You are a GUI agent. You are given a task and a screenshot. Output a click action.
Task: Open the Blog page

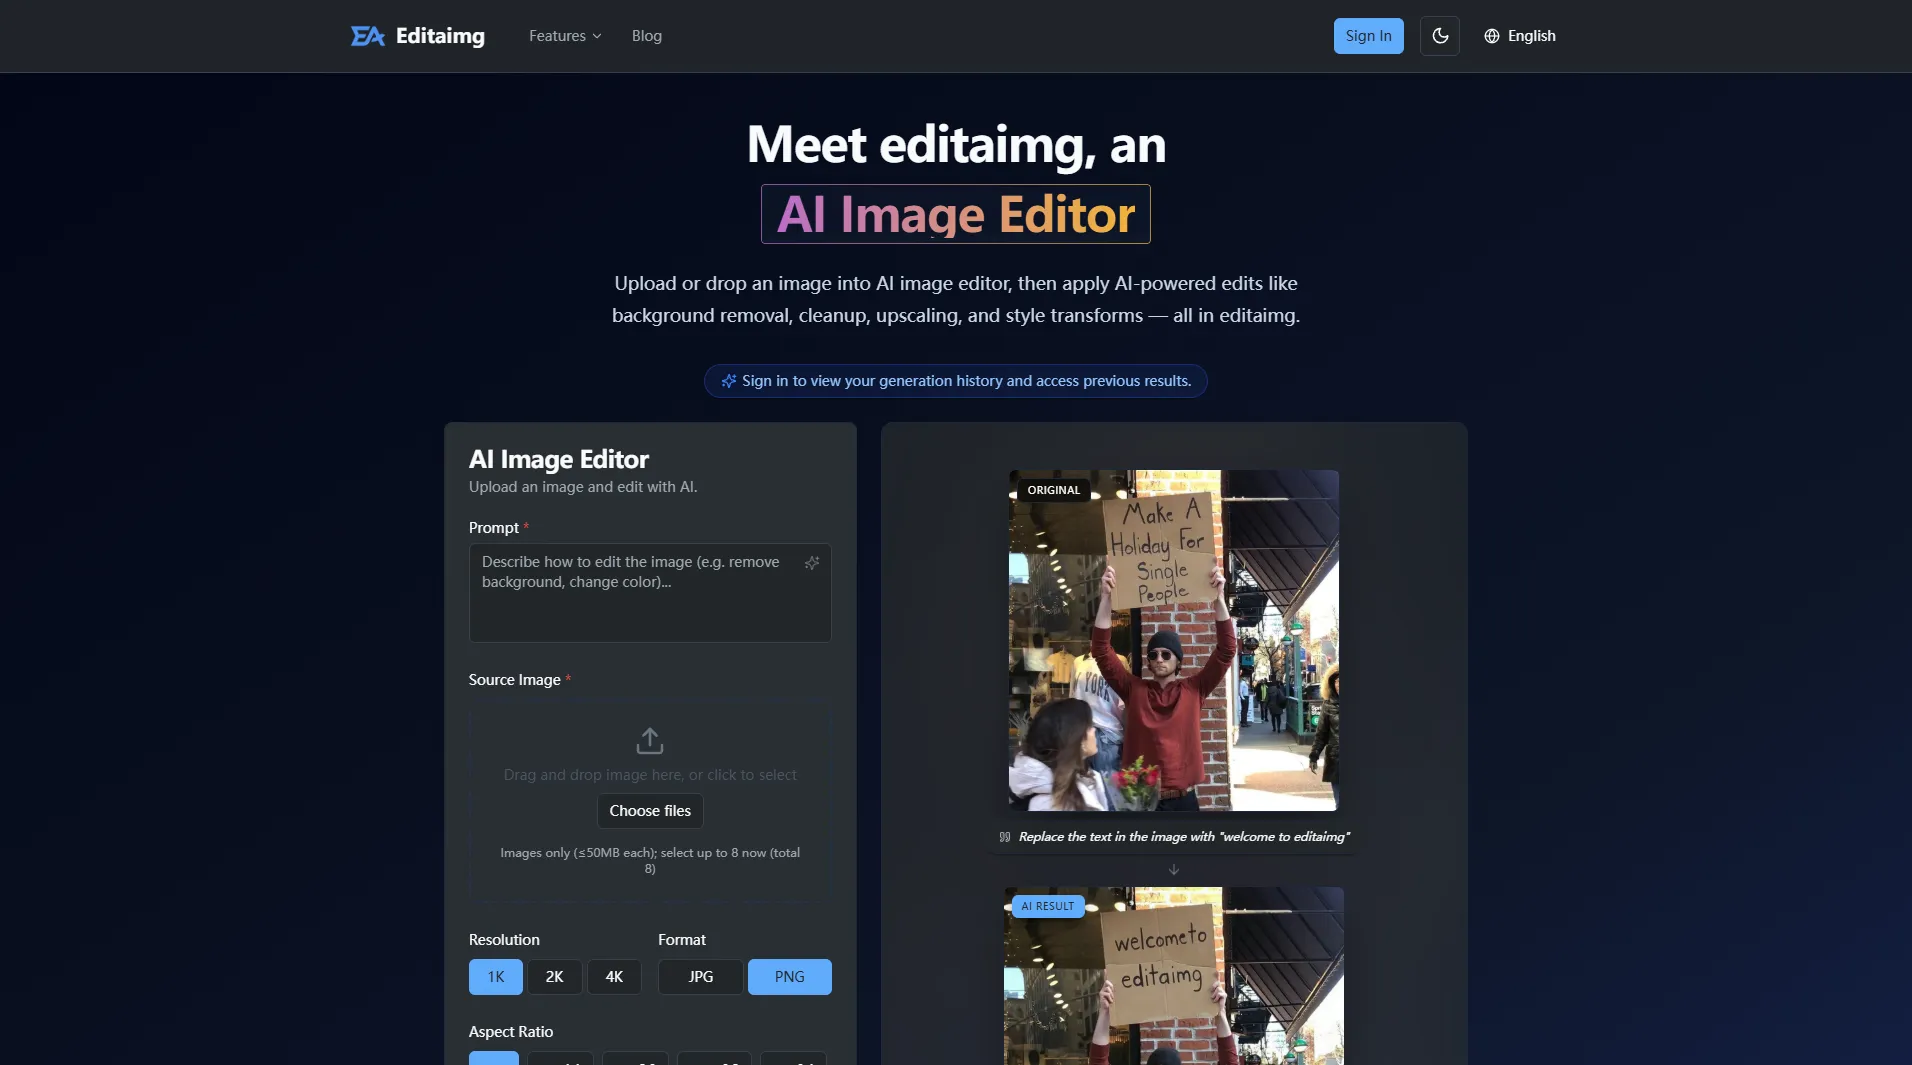coord(647,36)
